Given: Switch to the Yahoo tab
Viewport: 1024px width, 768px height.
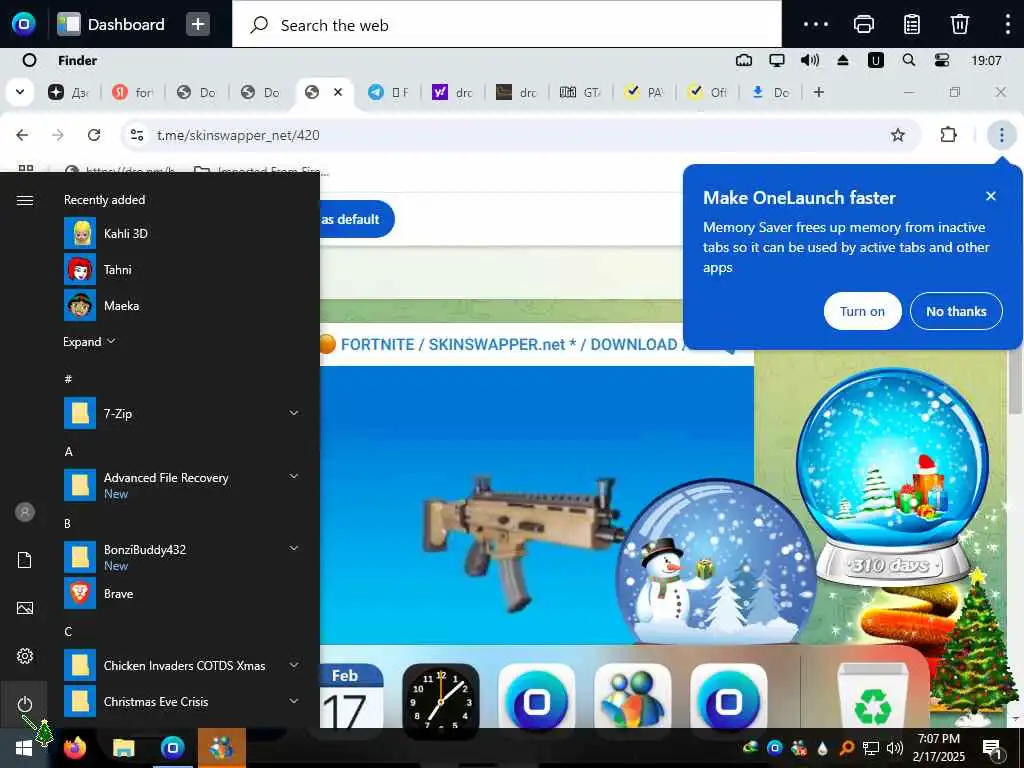Looking at the screenshot, I should point(452,92).
